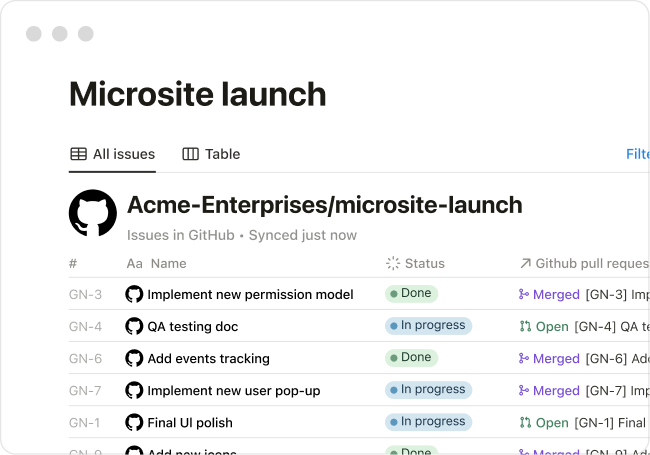Open the Open pull request link for GN-1
The height and width of the screenshot is (455, 650).
[551, 422]
